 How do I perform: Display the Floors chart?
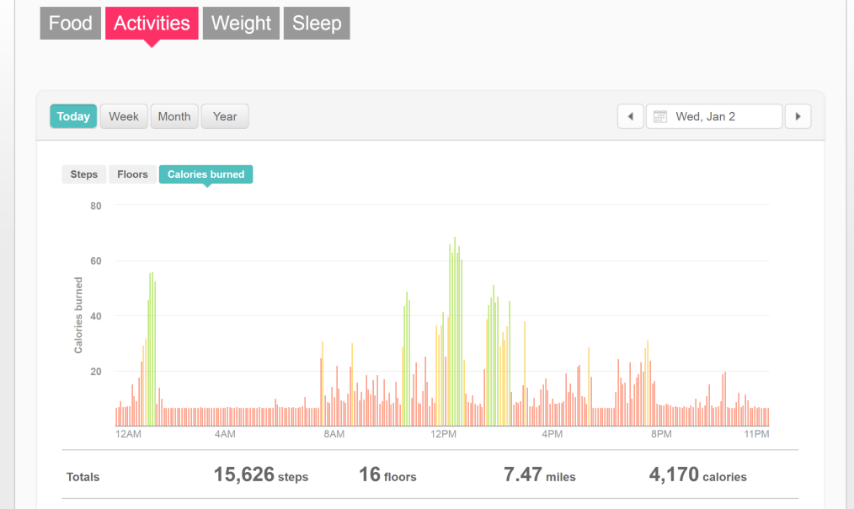point(132,174)
